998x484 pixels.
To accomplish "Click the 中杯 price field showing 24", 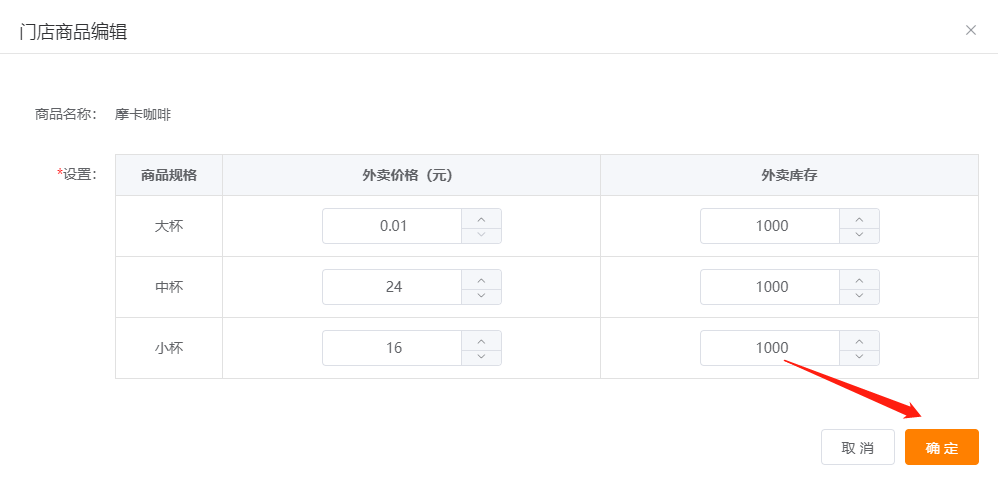I will pos(393,287).
